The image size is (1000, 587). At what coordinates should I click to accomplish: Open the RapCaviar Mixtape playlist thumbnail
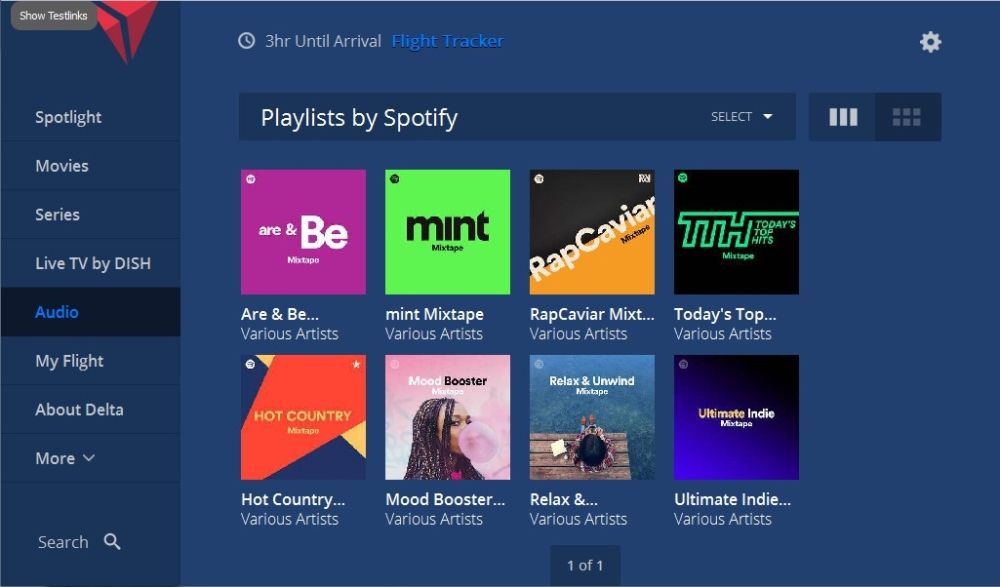591,231
